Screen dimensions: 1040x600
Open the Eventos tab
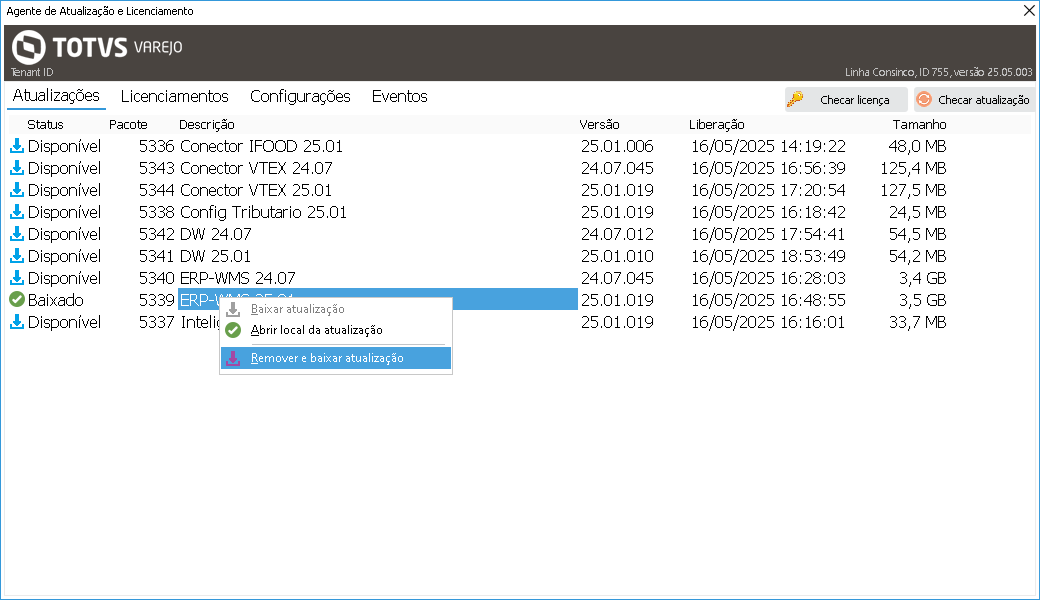click(399, 97)
